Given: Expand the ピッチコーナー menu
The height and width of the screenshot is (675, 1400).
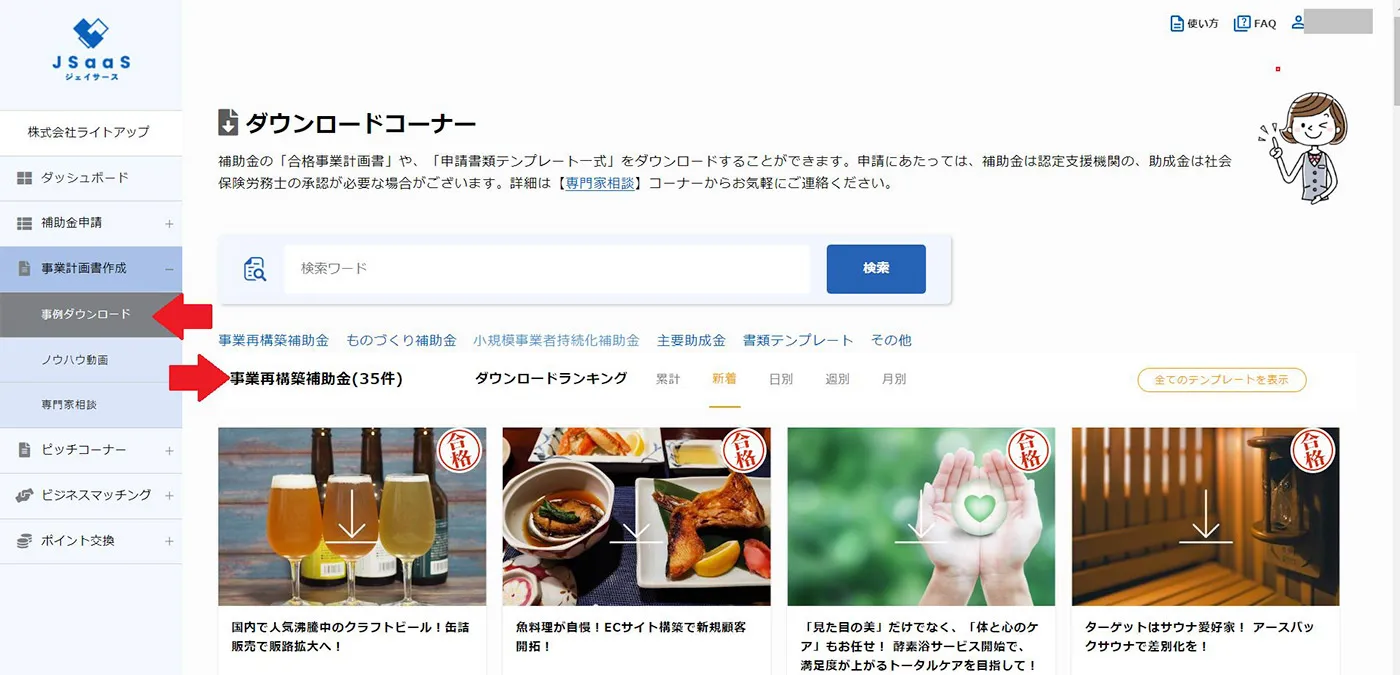Looking at the screenshot, I should [x=169, y=451].
